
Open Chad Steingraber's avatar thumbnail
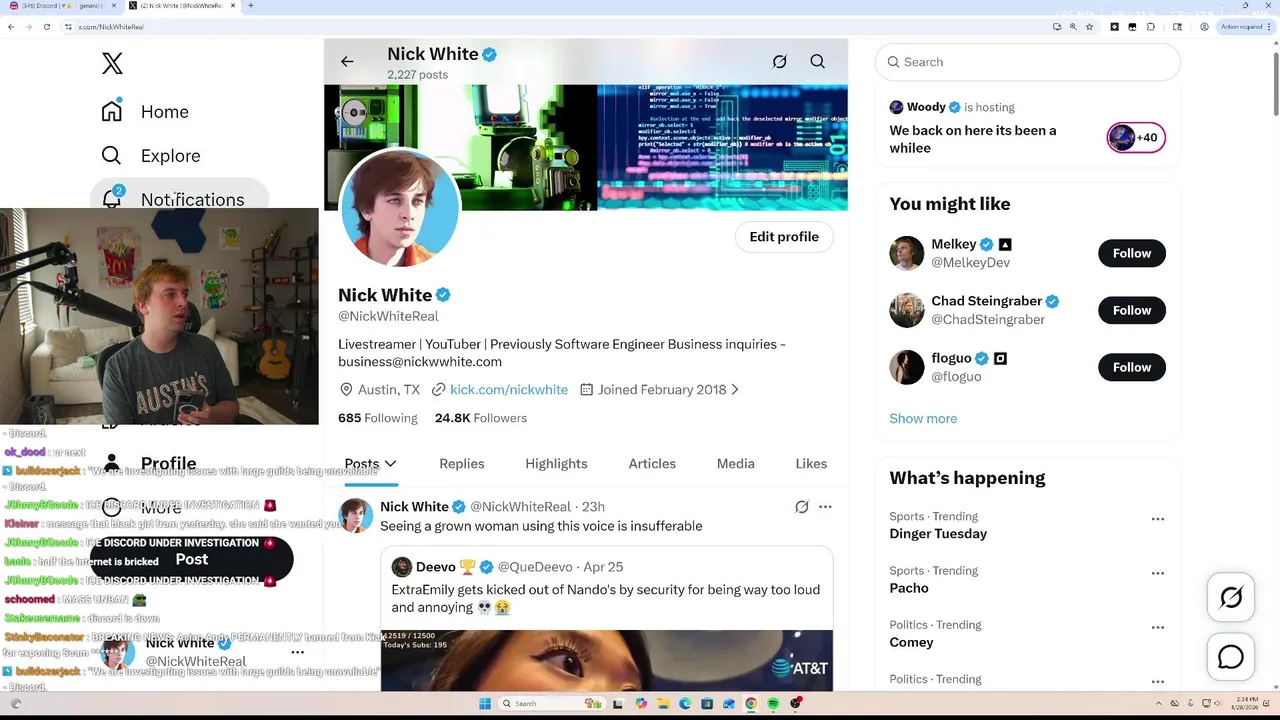907,310
